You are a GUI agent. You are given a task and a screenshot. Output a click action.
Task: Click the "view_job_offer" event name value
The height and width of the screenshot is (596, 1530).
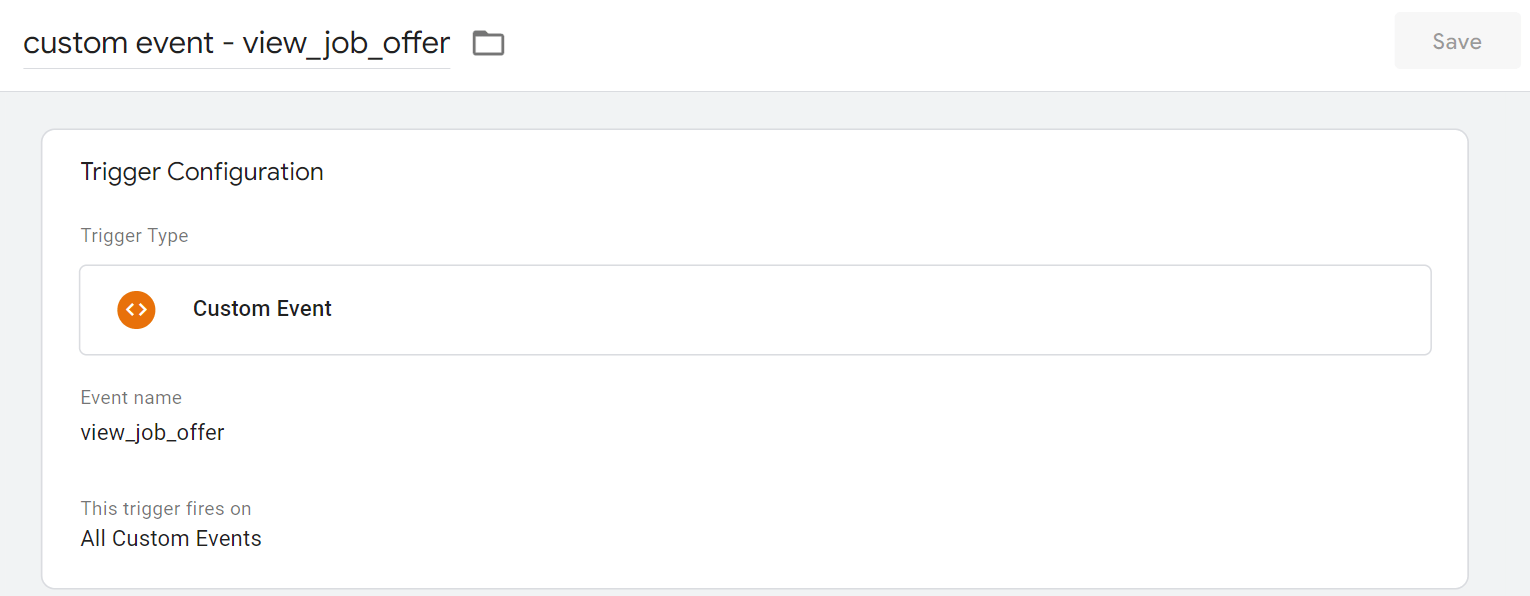click(152, 433)
